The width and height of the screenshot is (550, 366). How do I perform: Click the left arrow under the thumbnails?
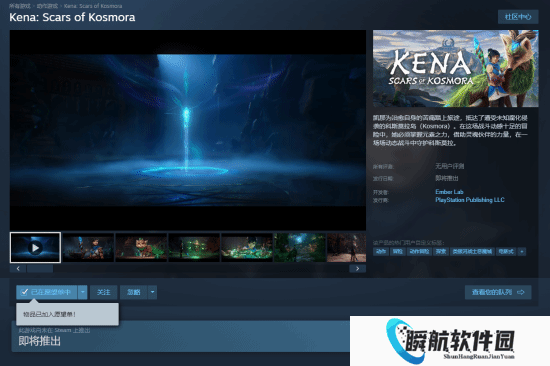click(x=18, y=269)
